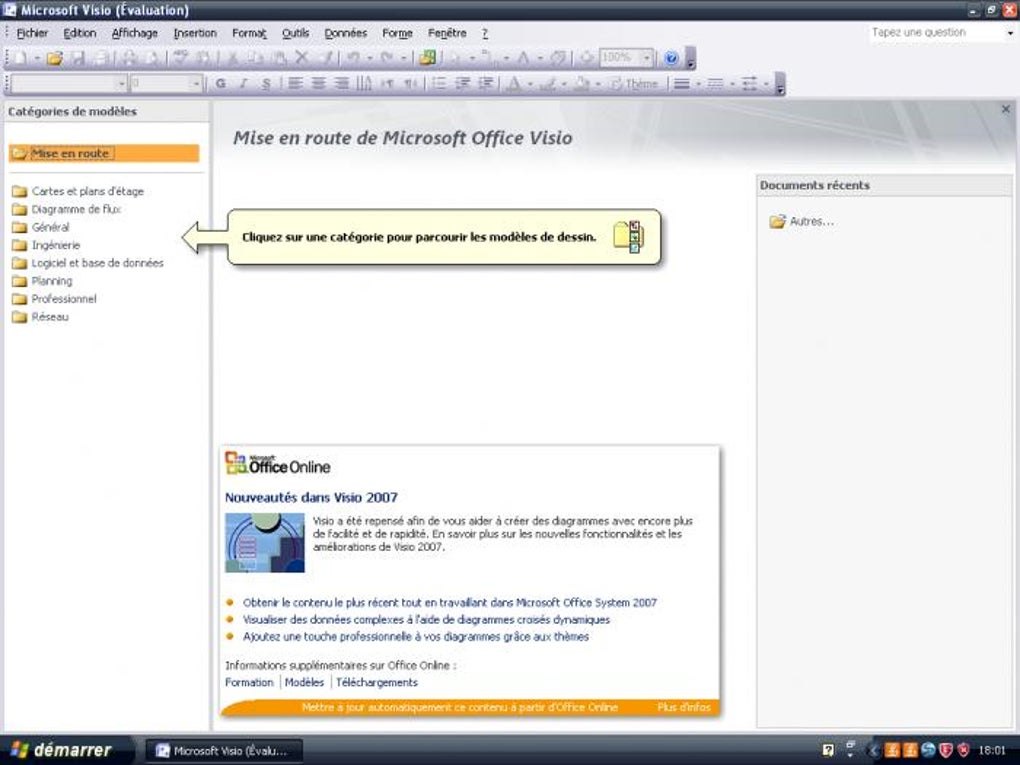Click the Underline S formatting icon
The height and width of the screenshot is (765, 1020).
pyautogui.click(x=265, y=83)
